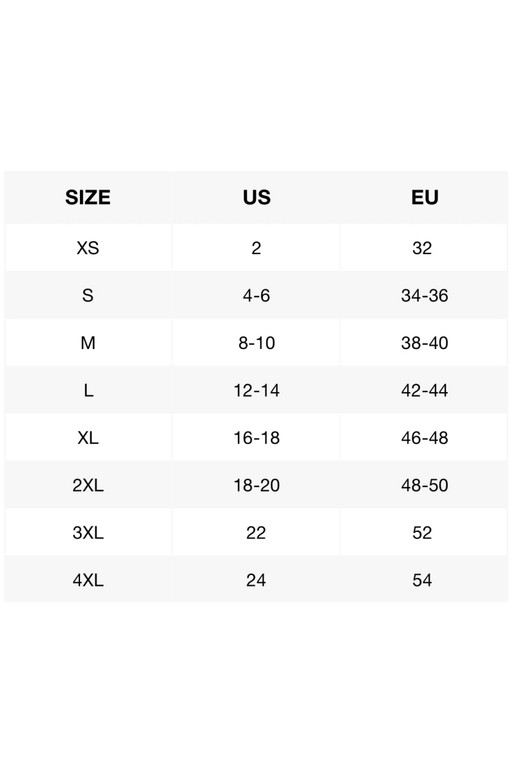Click the US 22 cell
The image size is (513, 770).
click(x=256, y=533)
